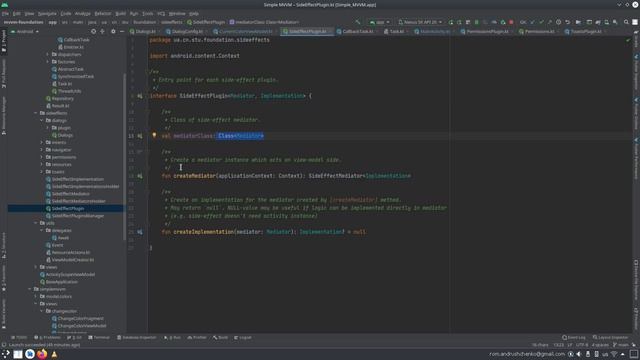Click the SideEffectPlugin breadcrumb in navigation bar
Screen dimensions: 640x360
tap(206, 22)
